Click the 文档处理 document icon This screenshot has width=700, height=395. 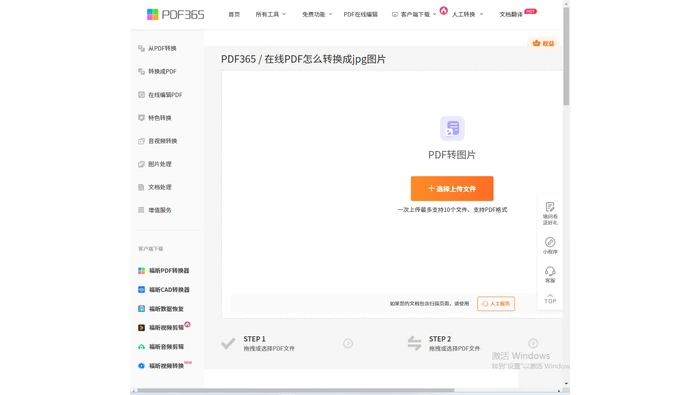tap(141, 187)
